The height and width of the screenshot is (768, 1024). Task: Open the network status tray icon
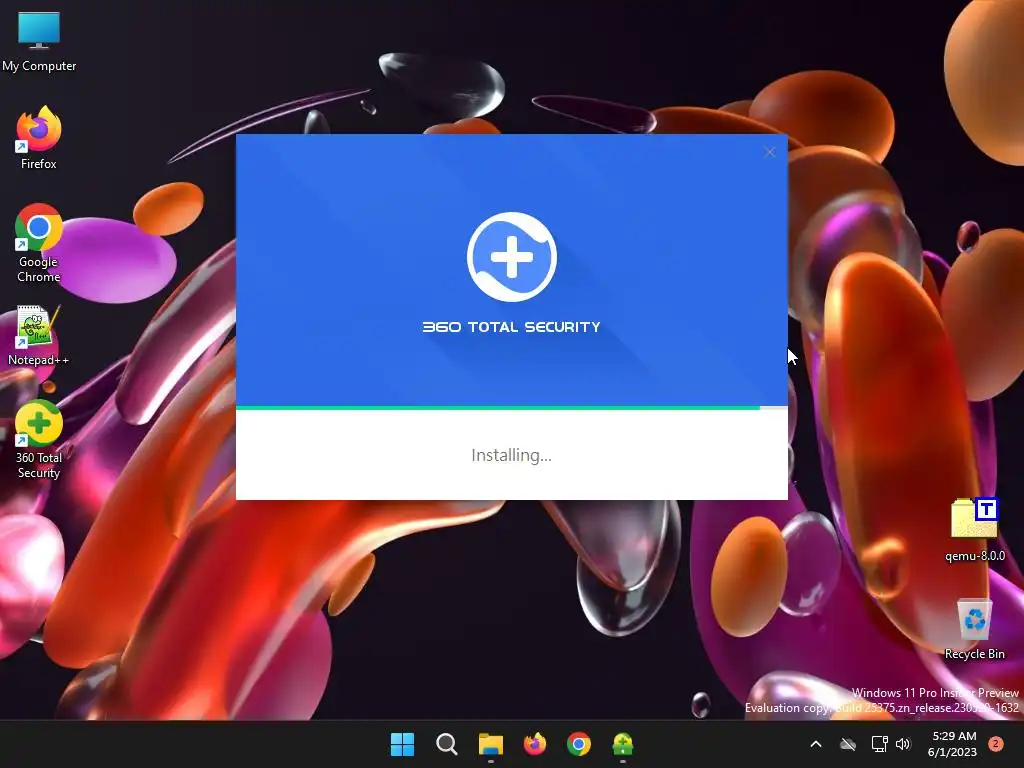click(x=880, y=744)
